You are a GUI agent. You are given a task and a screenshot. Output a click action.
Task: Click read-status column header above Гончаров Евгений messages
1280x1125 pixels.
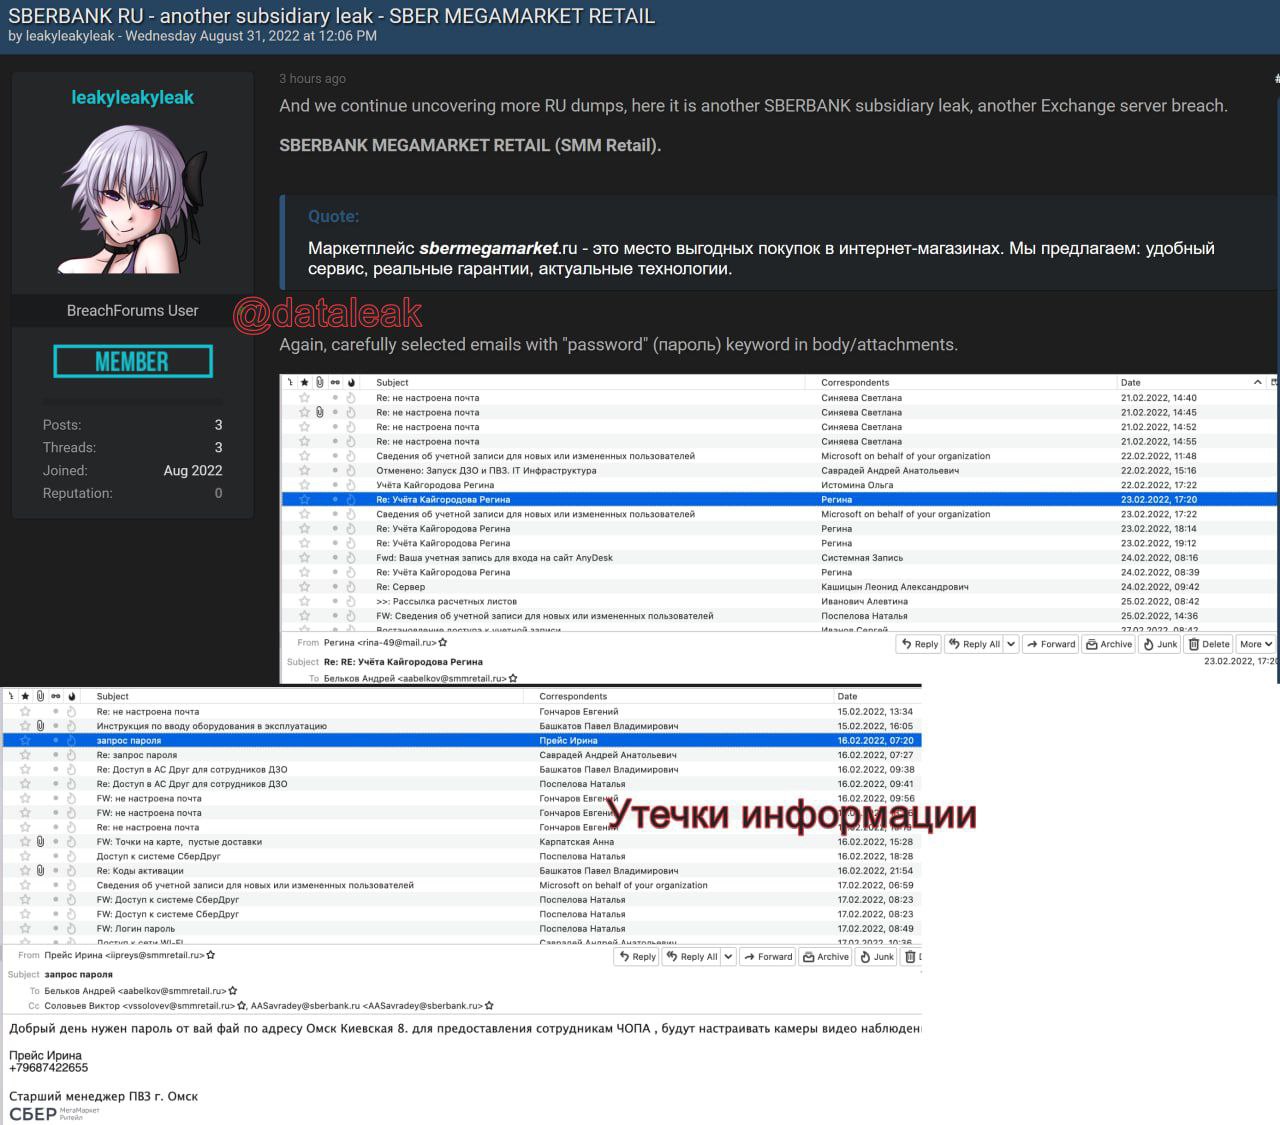point(56,696)
